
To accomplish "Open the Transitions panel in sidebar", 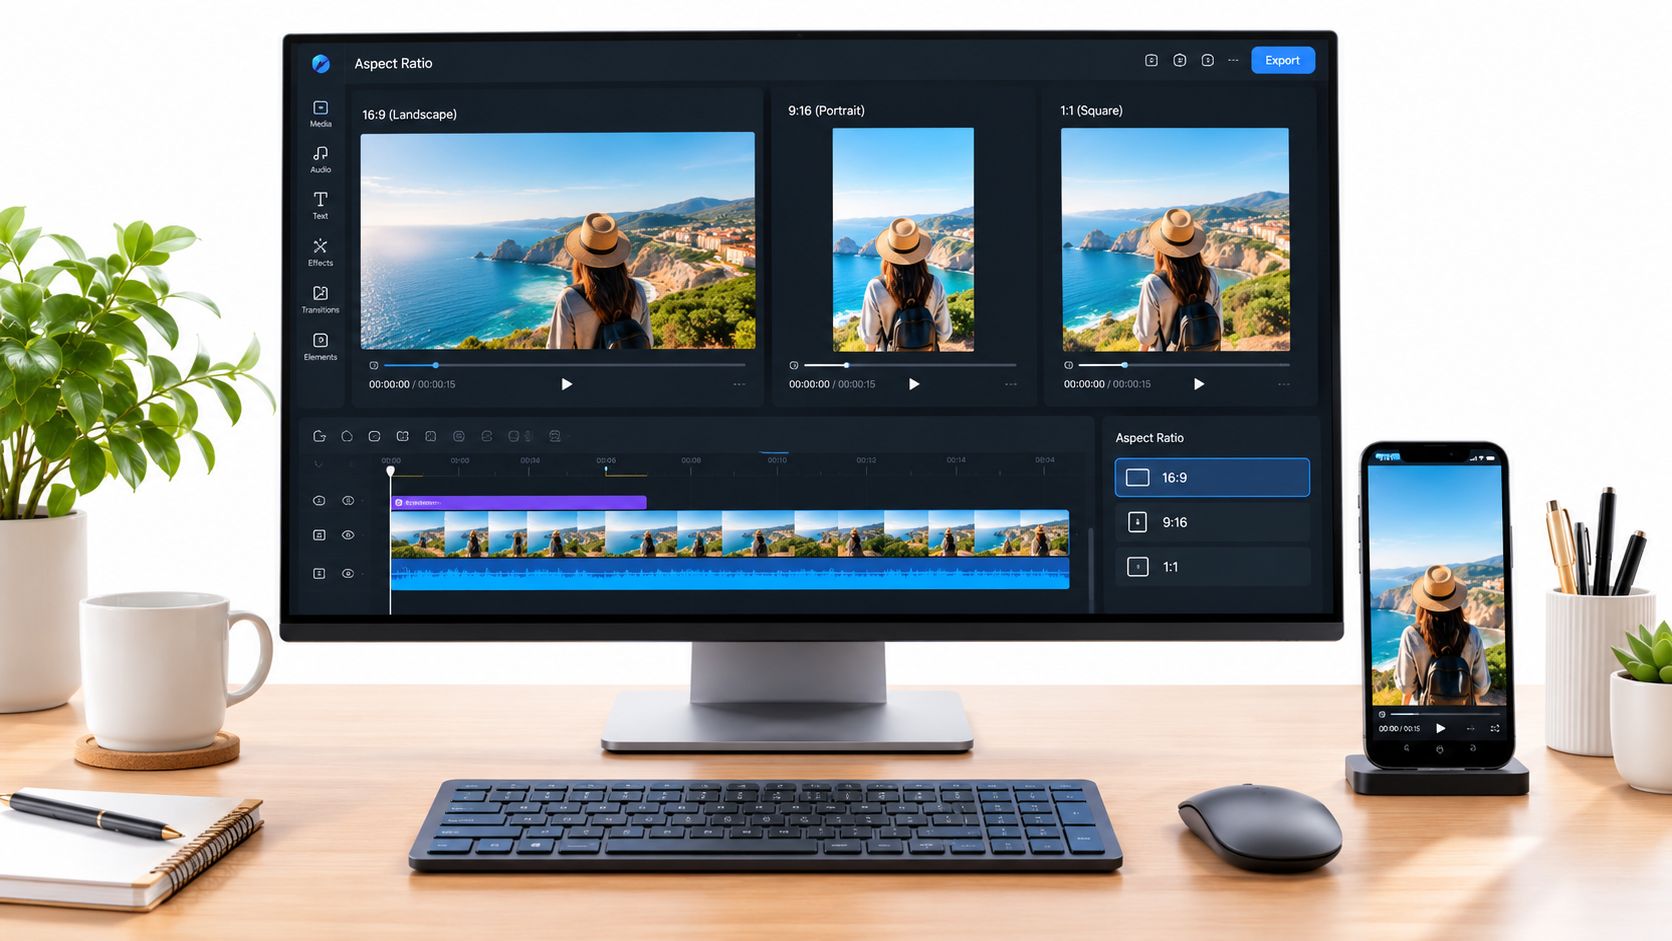I will pos(320,298).
